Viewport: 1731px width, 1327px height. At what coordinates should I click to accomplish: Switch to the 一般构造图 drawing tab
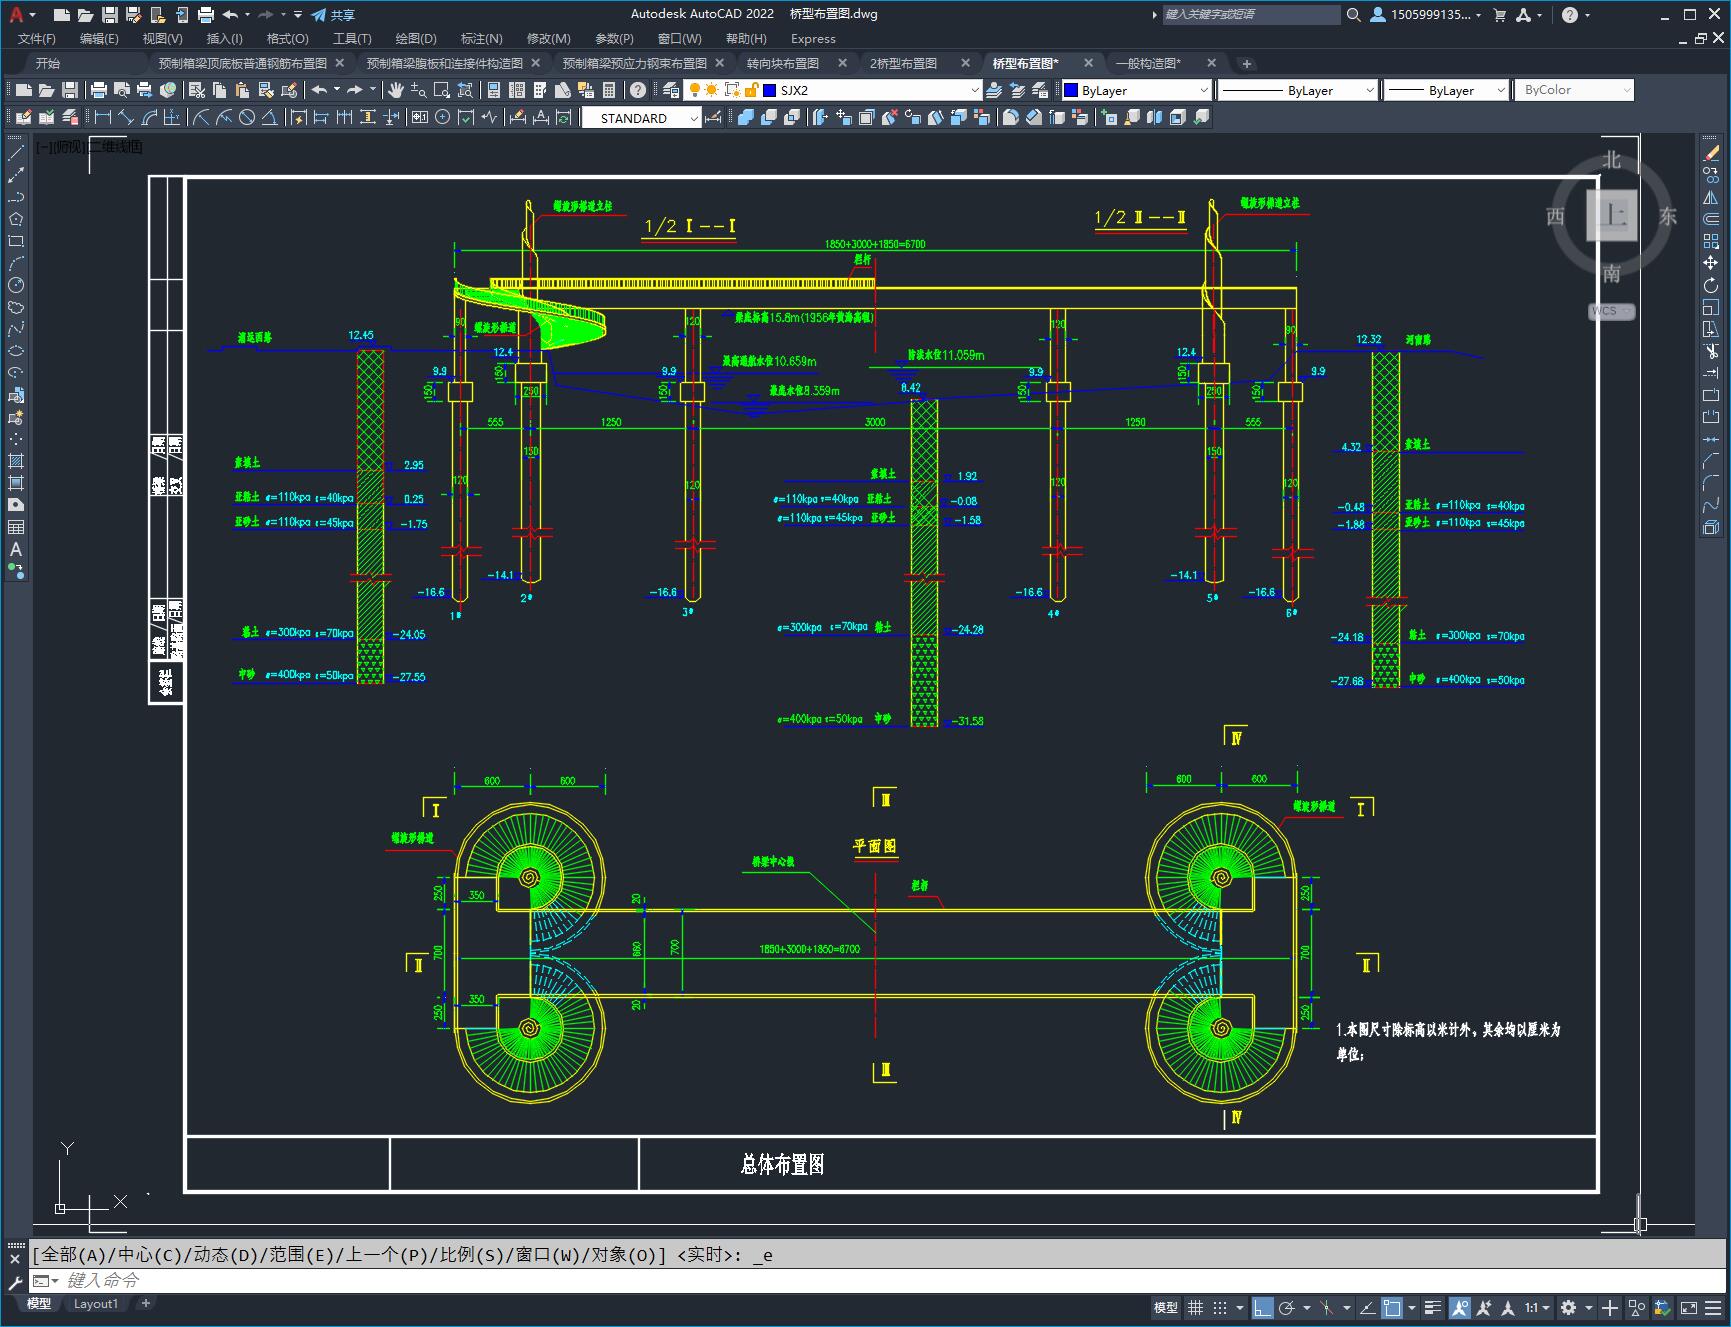pos(1147,63)
